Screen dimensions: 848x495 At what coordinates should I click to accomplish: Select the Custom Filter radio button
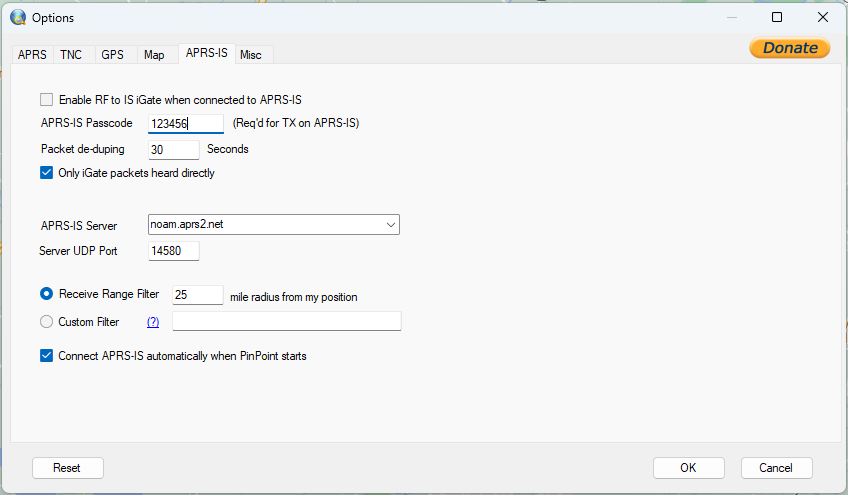pyautogui.click(x=47, y=321)
